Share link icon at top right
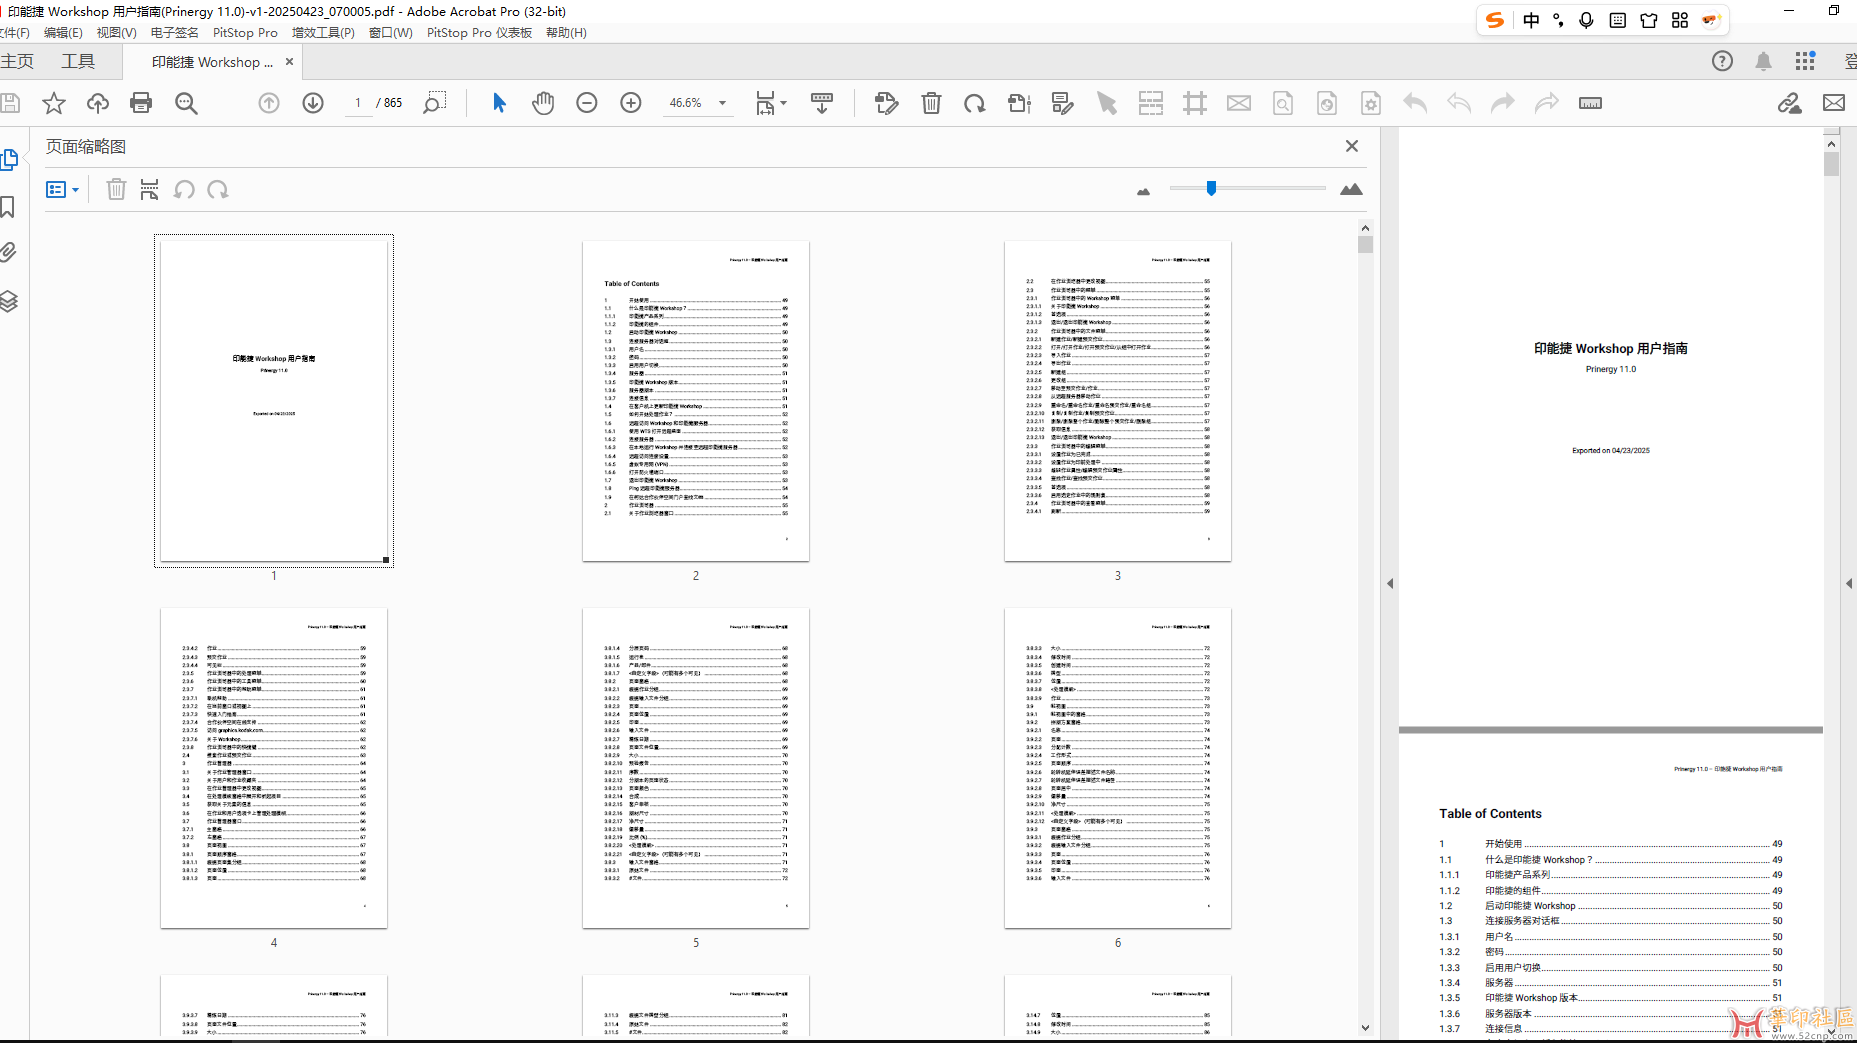Viewport: 1857px width, 1043px height. point(1790,103)
